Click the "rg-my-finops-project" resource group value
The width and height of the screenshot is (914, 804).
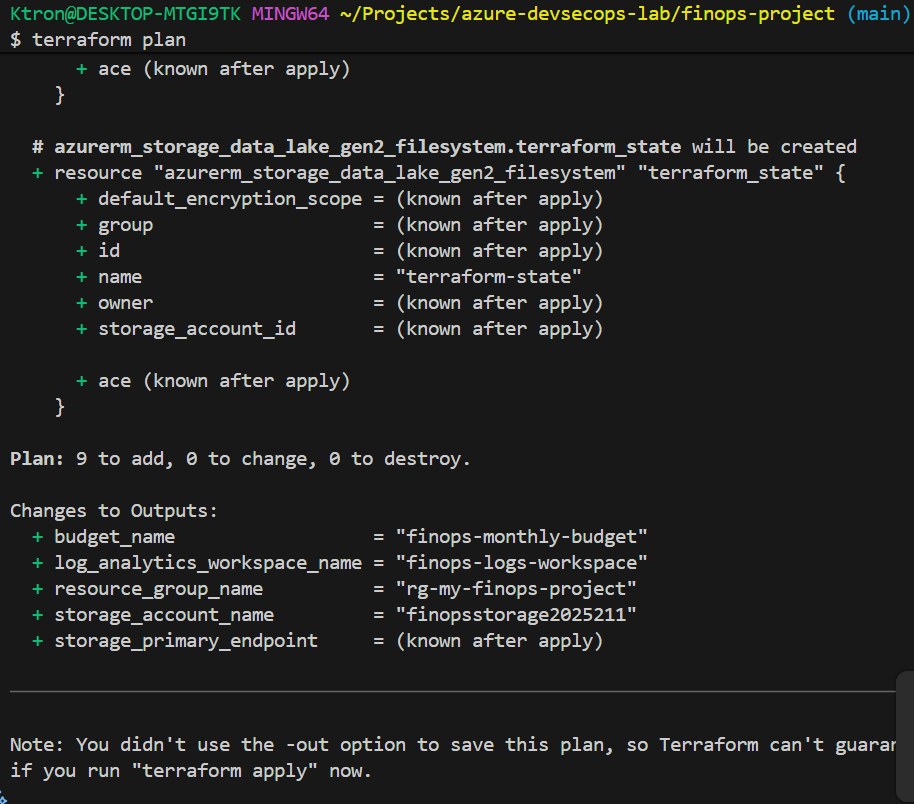pyautogui.click(x=516, y=589)
